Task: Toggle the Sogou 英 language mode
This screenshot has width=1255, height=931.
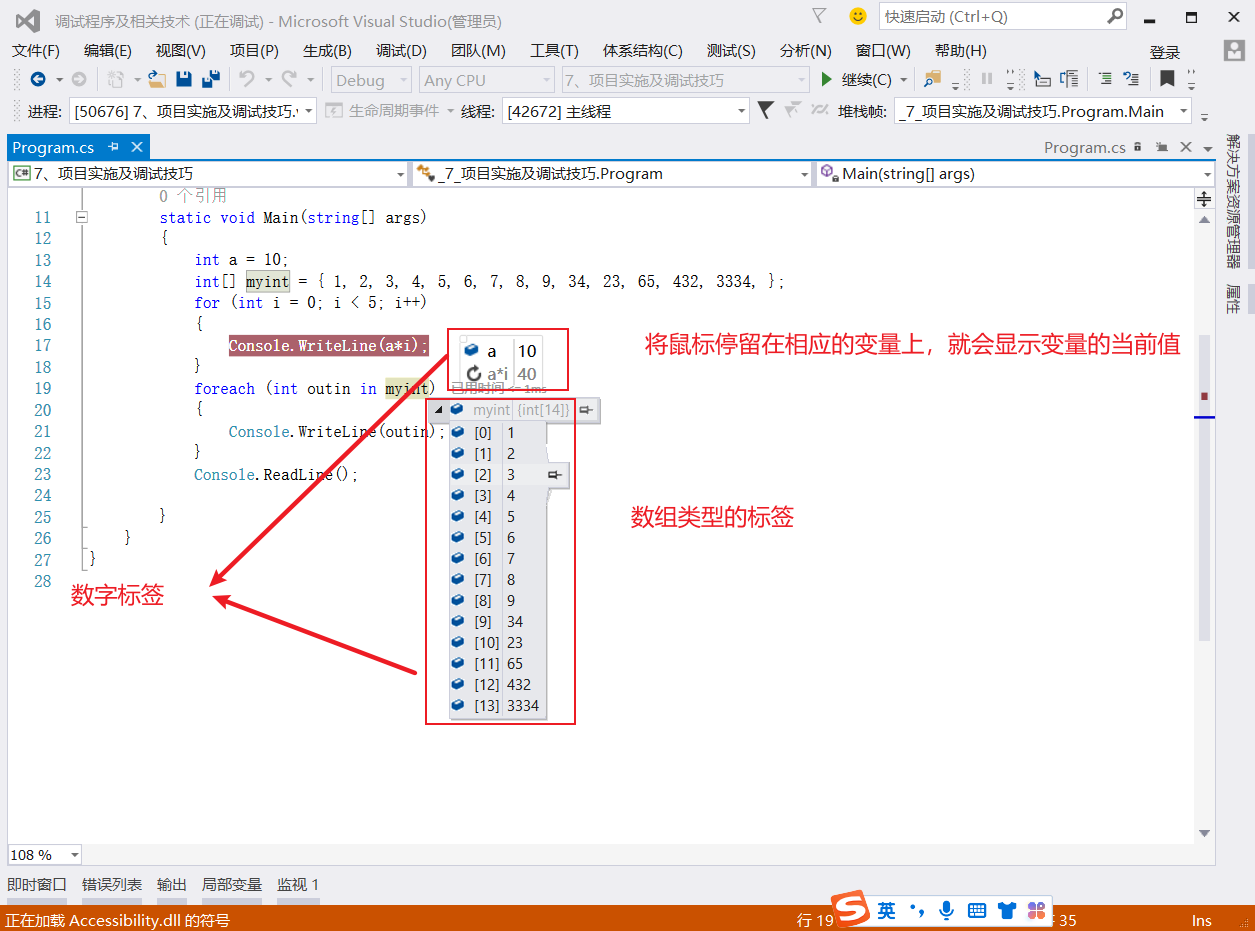Action: (887, 910)
